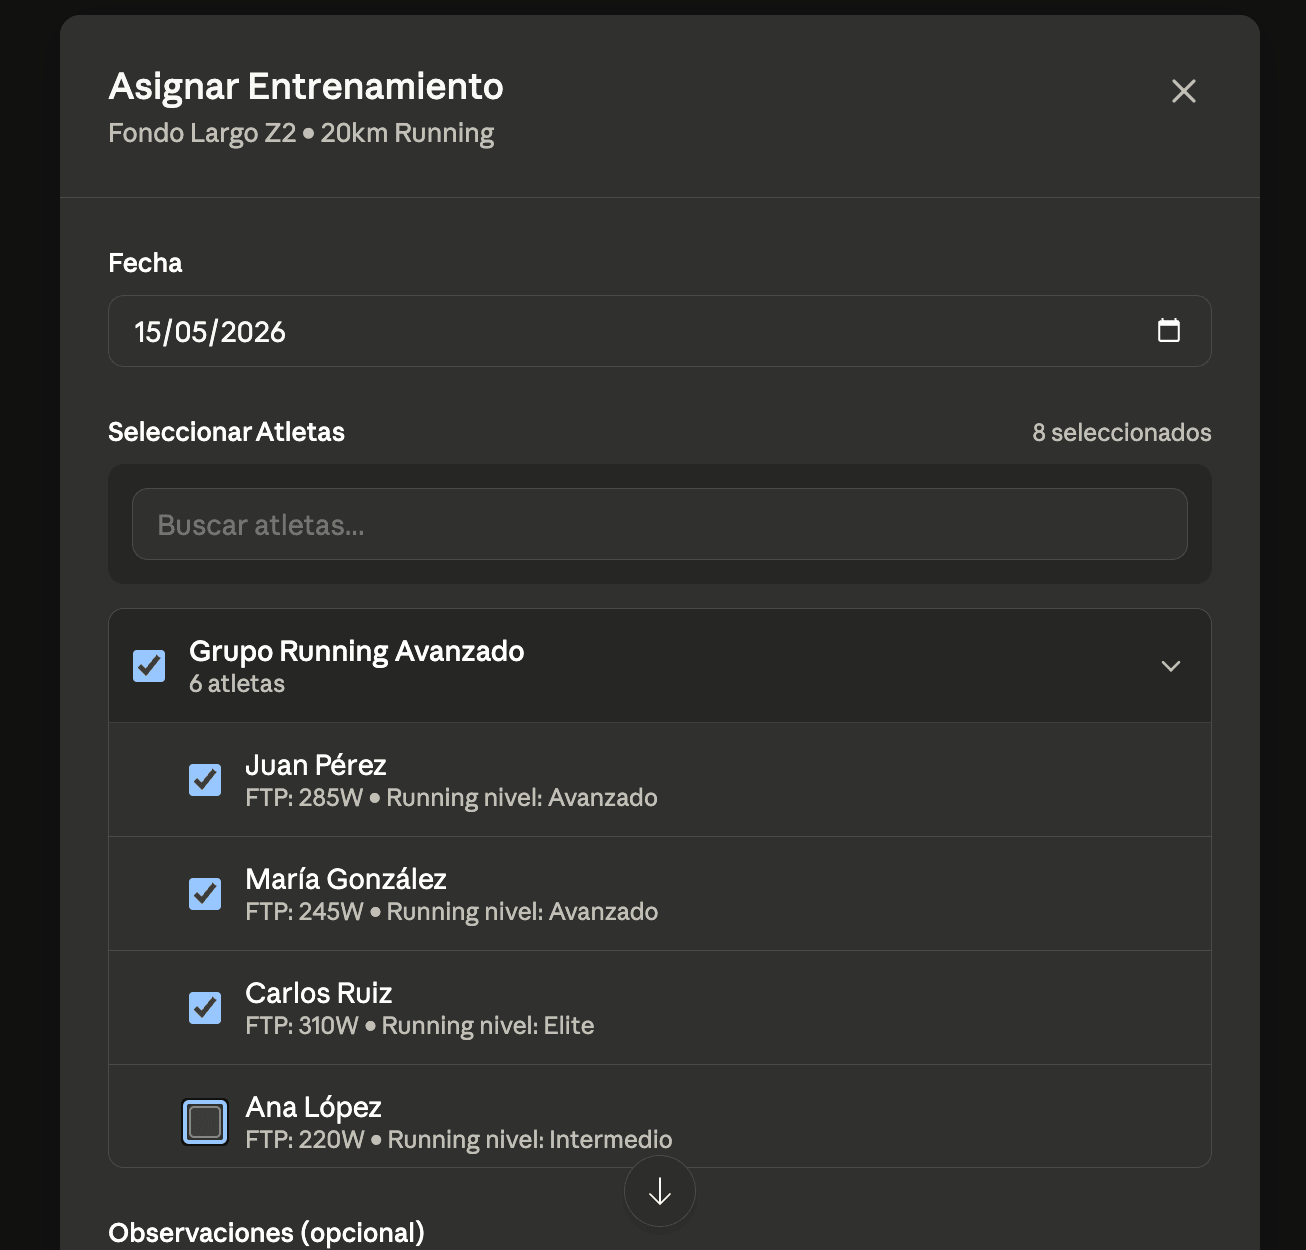Click FTP: 245W Running nivel: Avanzado
Screen dimensions: 1306x1250
pyautogui.click(x=452, y=912)
